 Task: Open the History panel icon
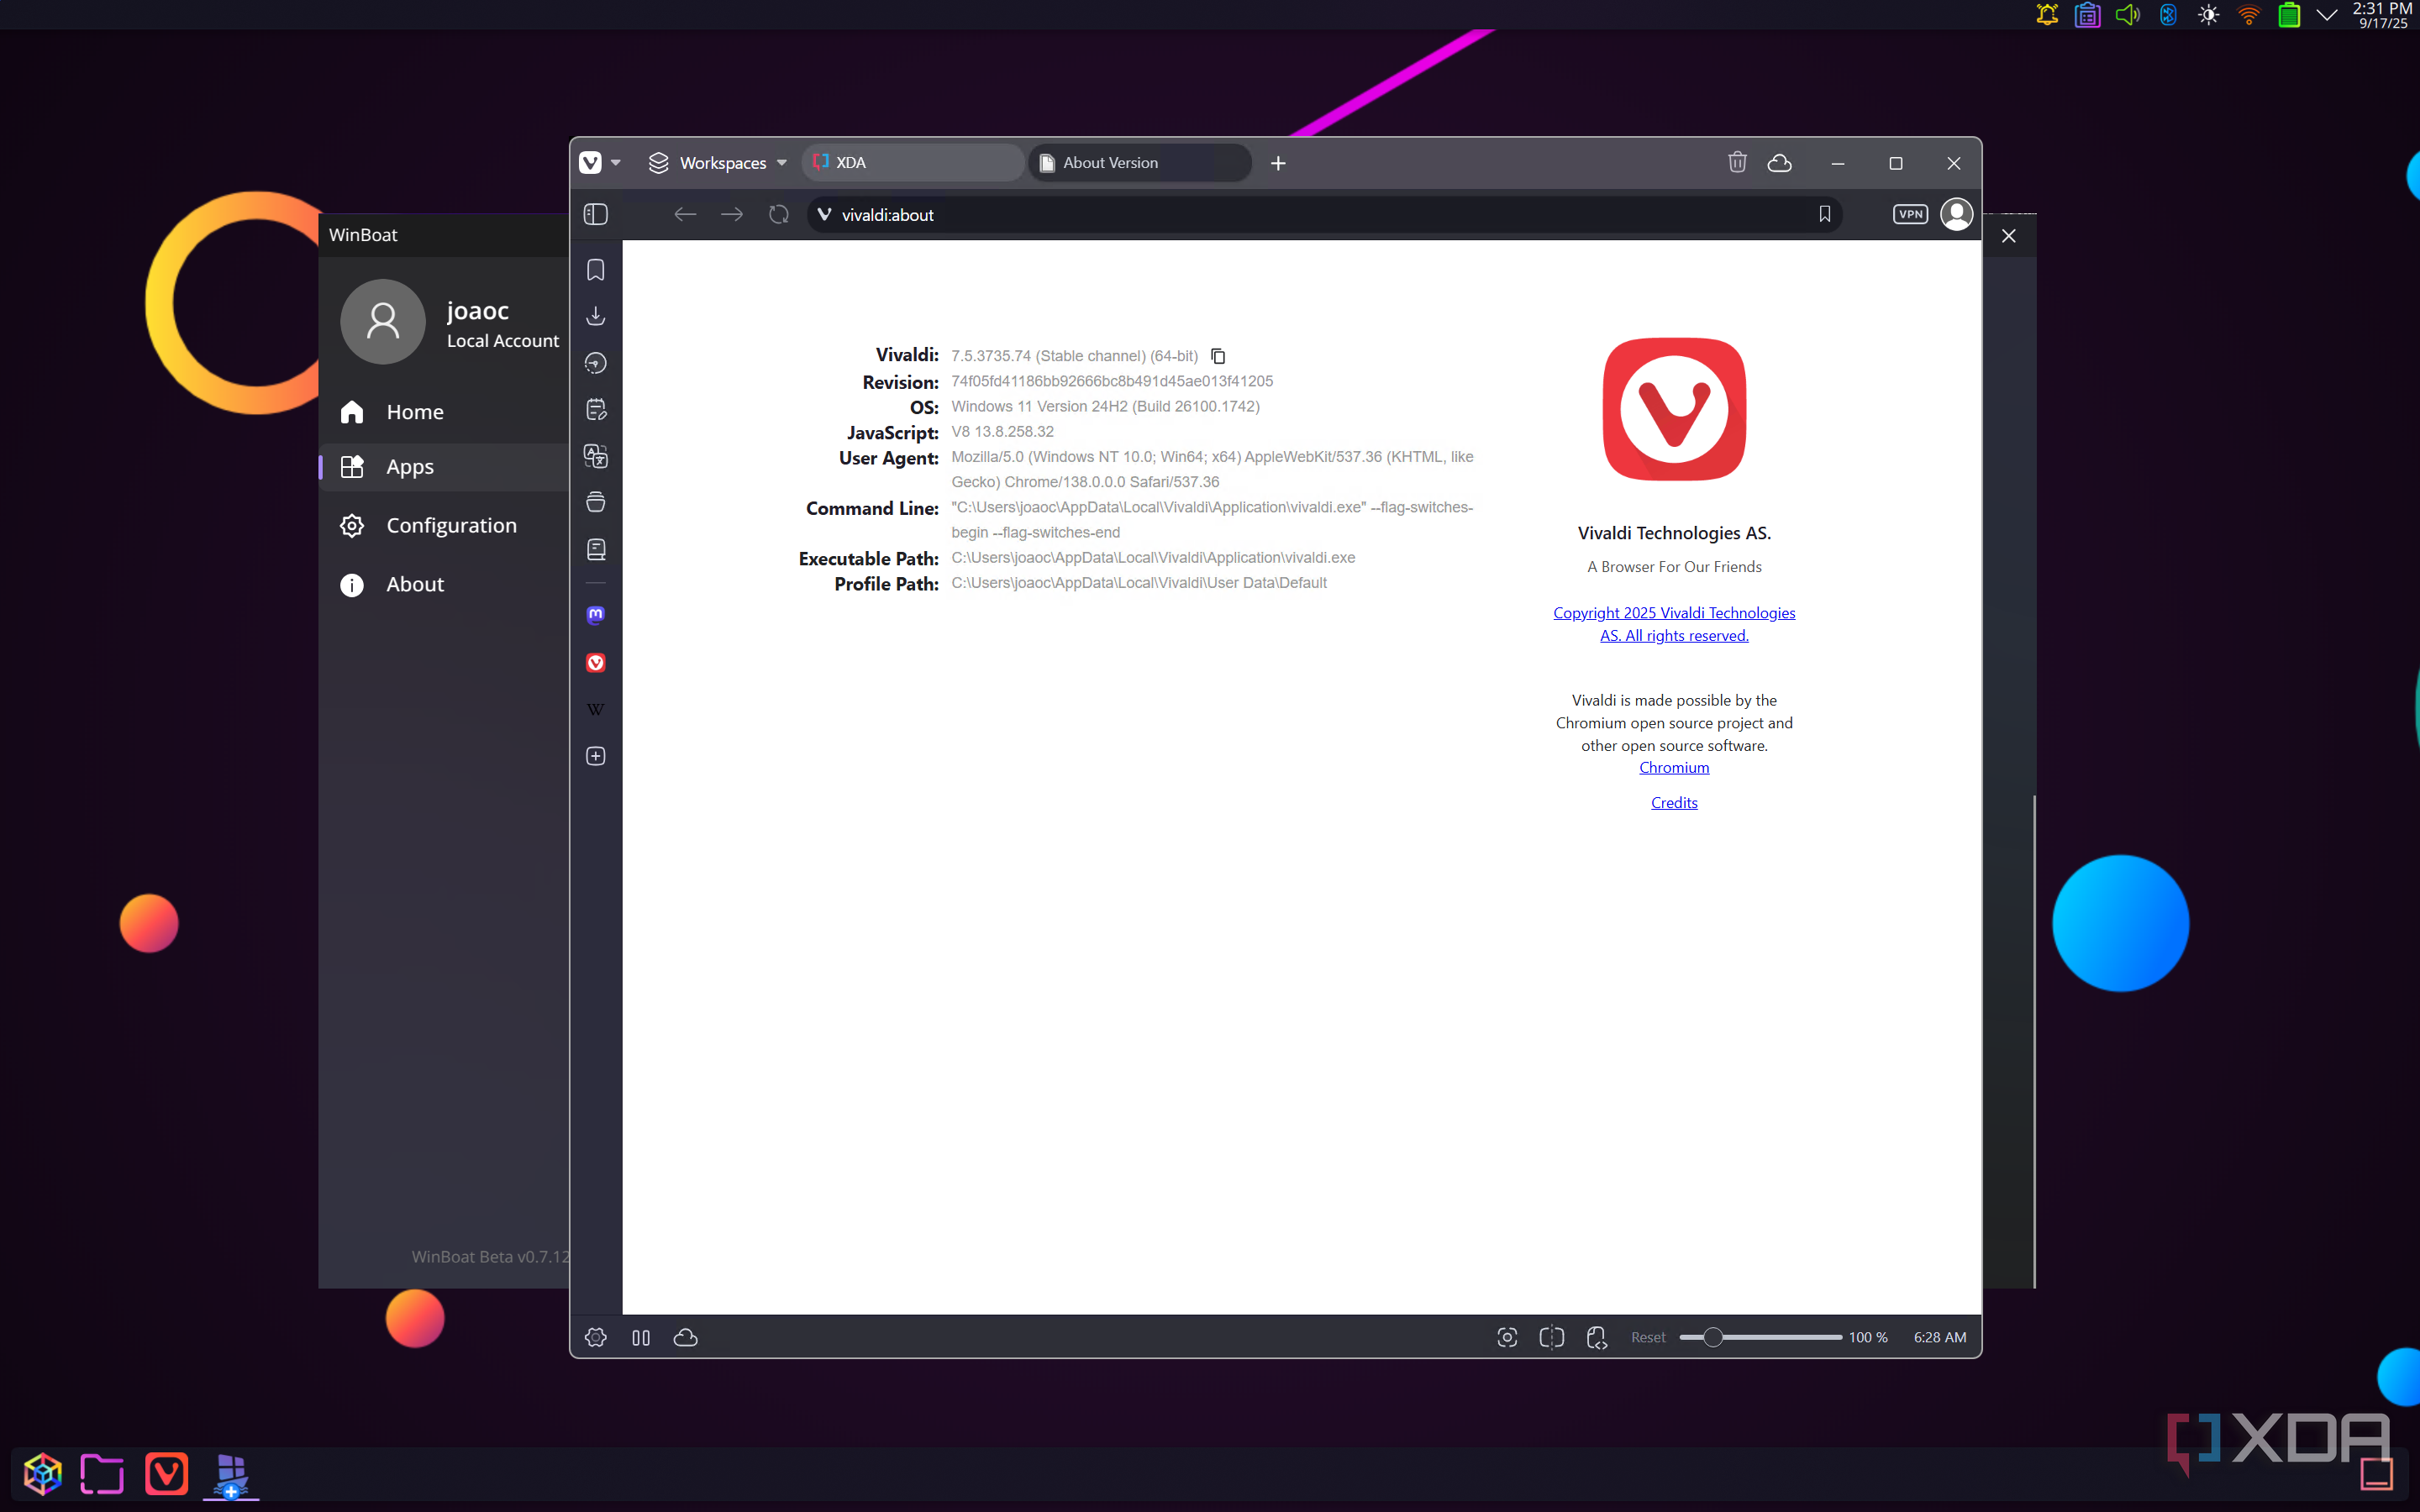(595, 363)
